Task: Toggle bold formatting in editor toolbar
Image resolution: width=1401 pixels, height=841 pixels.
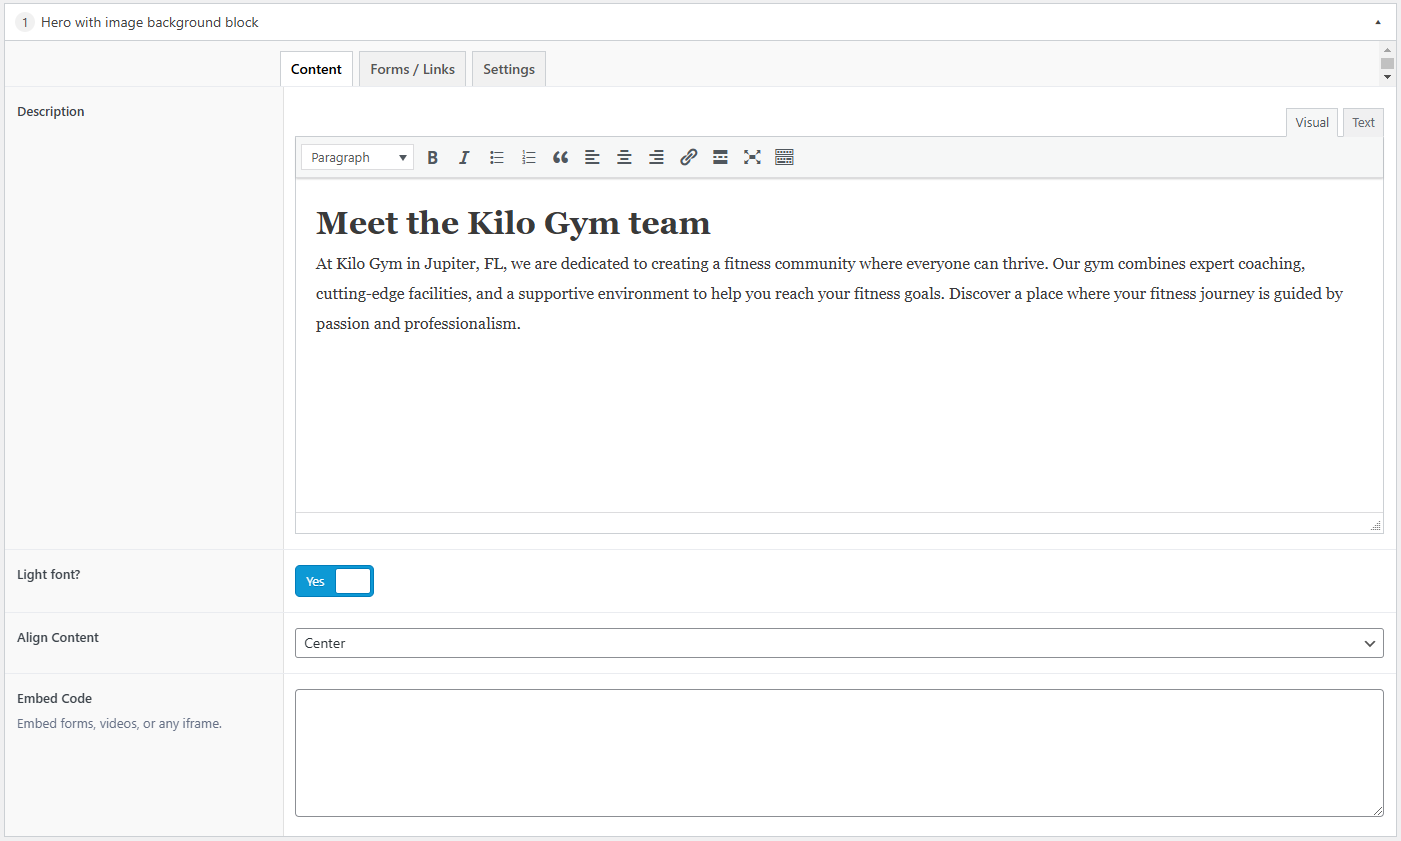Action: coord(433,157)
